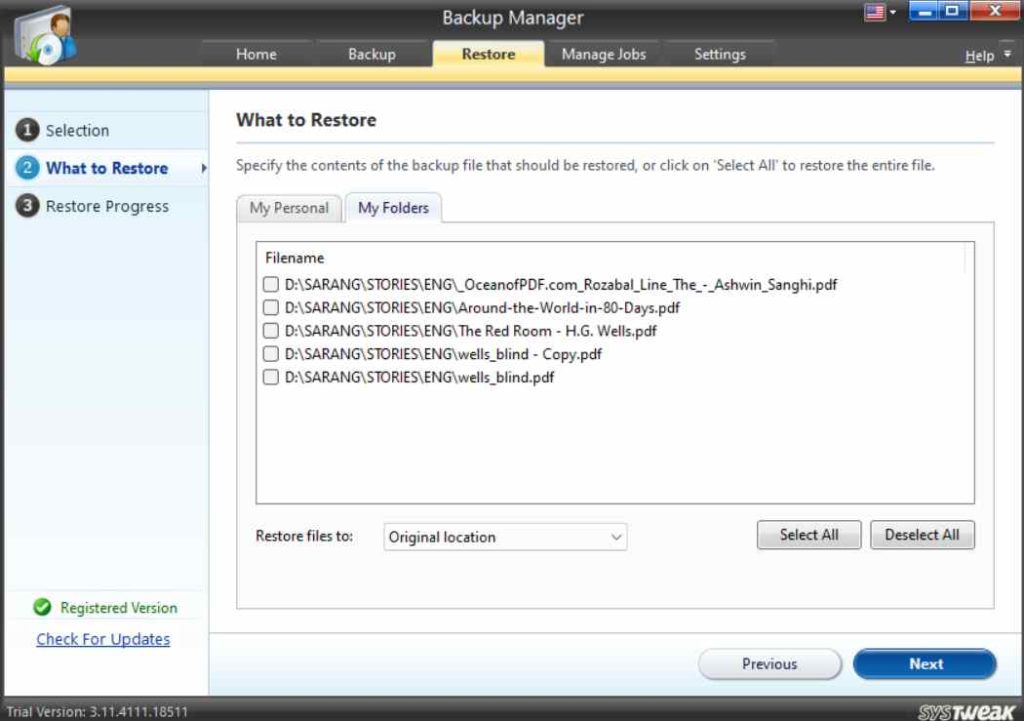Select the Restore tab
This screenshot has width=1024, height=721.
click(488, 54)
